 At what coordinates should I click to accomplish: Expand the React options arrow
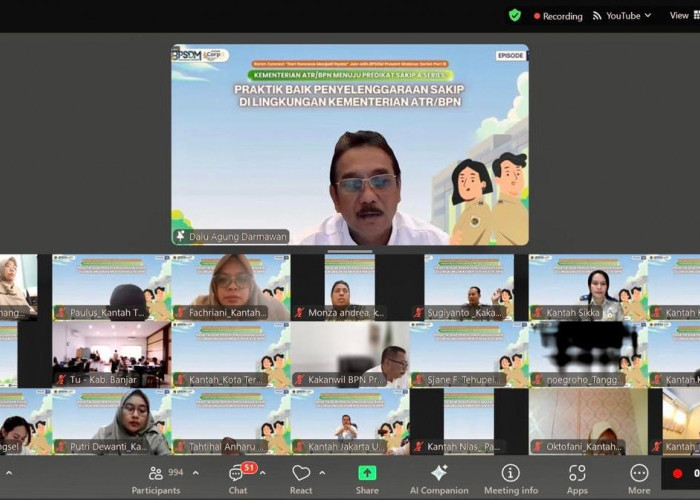(x=323, y=473)
